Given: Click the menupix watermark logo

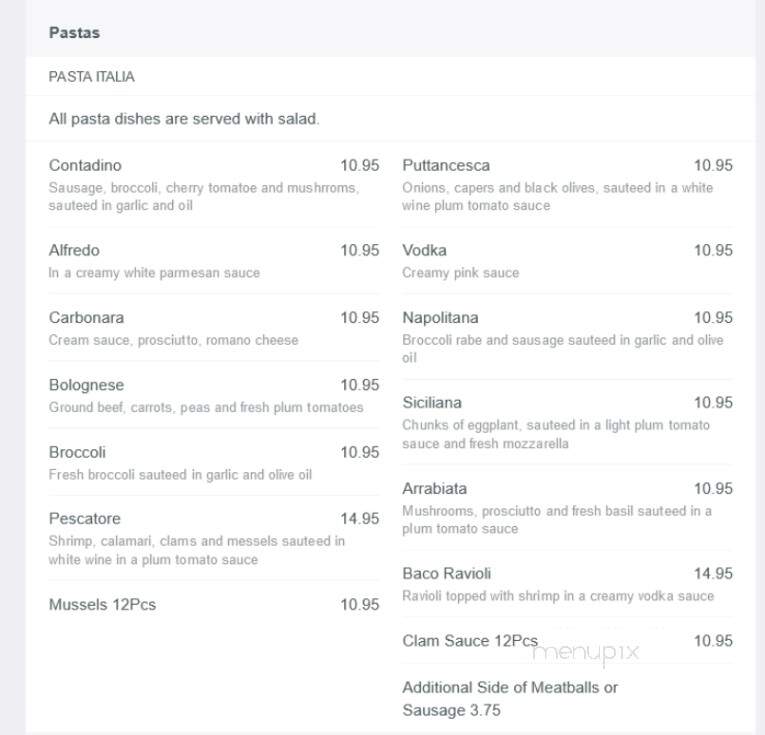Looking at the screenshot, I should coord(585,653).
